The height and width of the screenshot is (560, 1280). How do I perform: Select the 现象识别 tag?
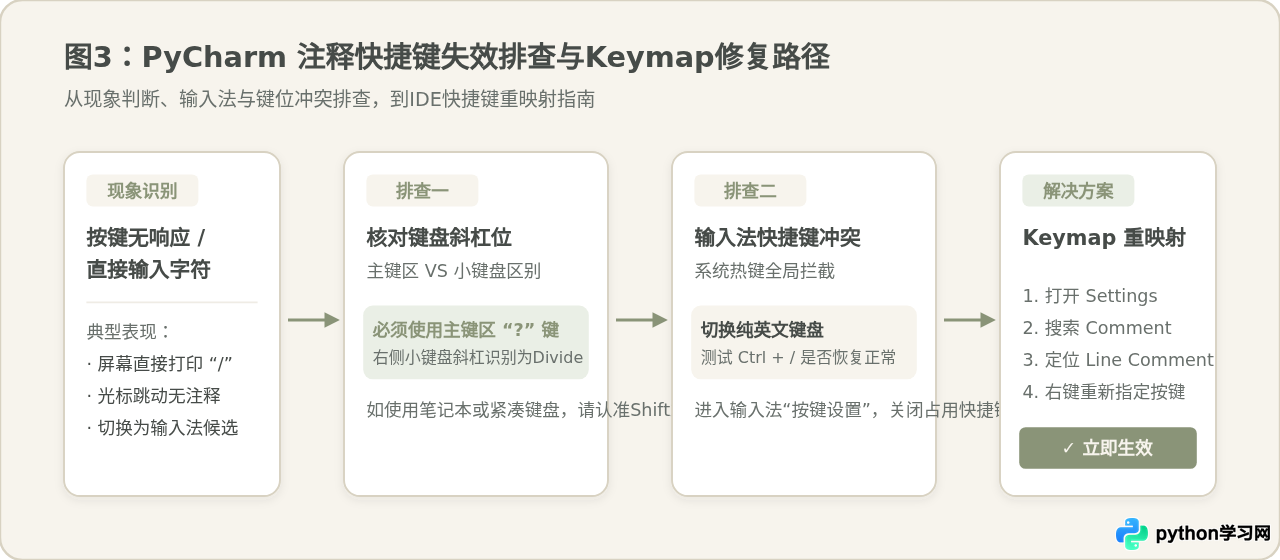pyautogui.click(x=142, y=191)
